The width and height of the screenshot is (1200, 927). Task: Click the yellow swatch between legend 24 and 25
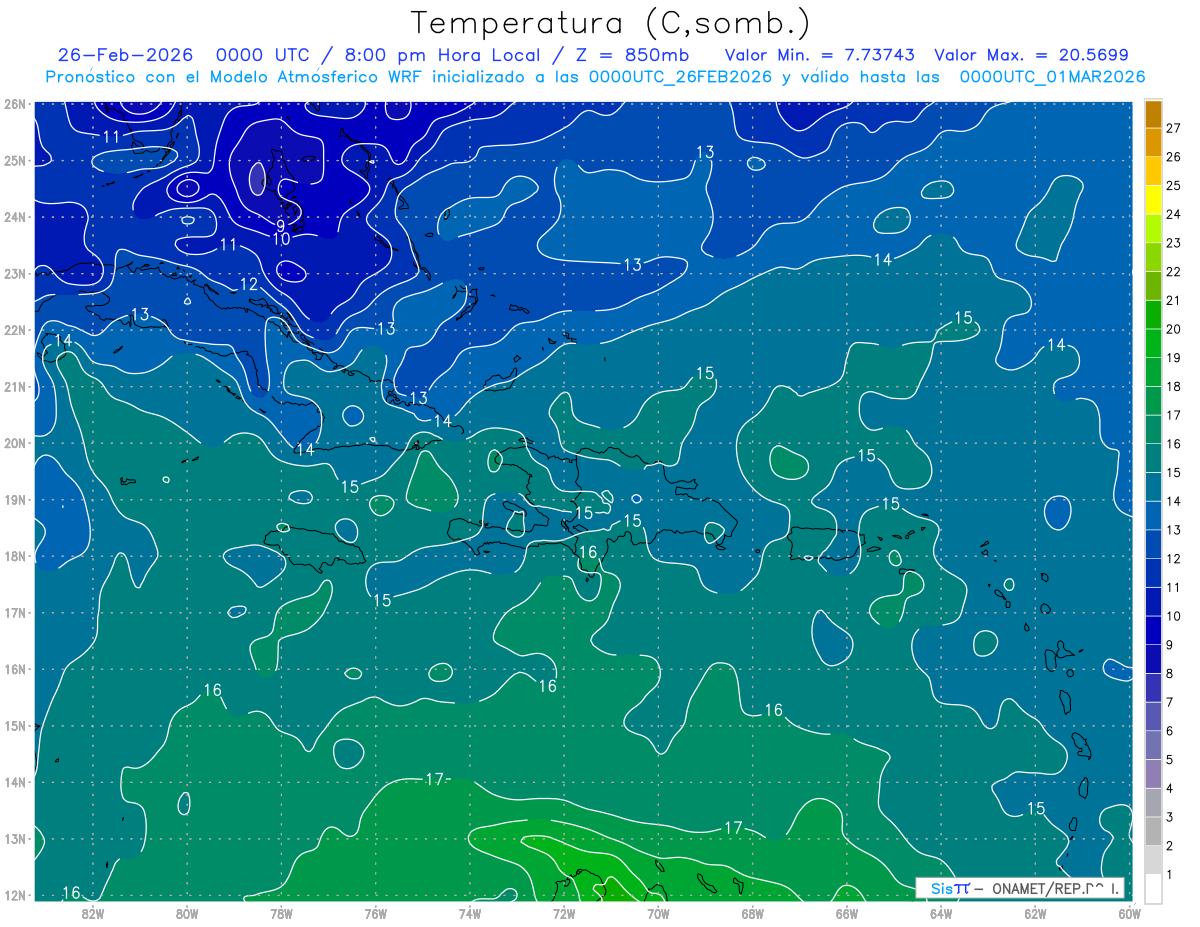point(1153,200)
